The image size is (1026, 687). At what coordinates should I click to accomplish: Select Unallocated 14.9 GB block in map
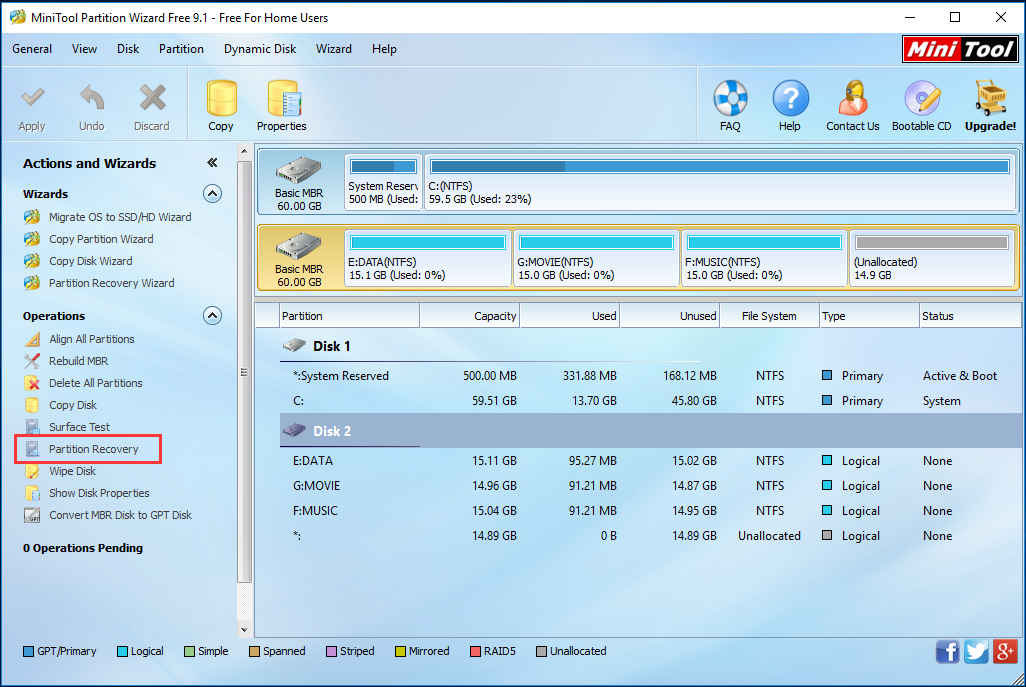coord(932,258)
